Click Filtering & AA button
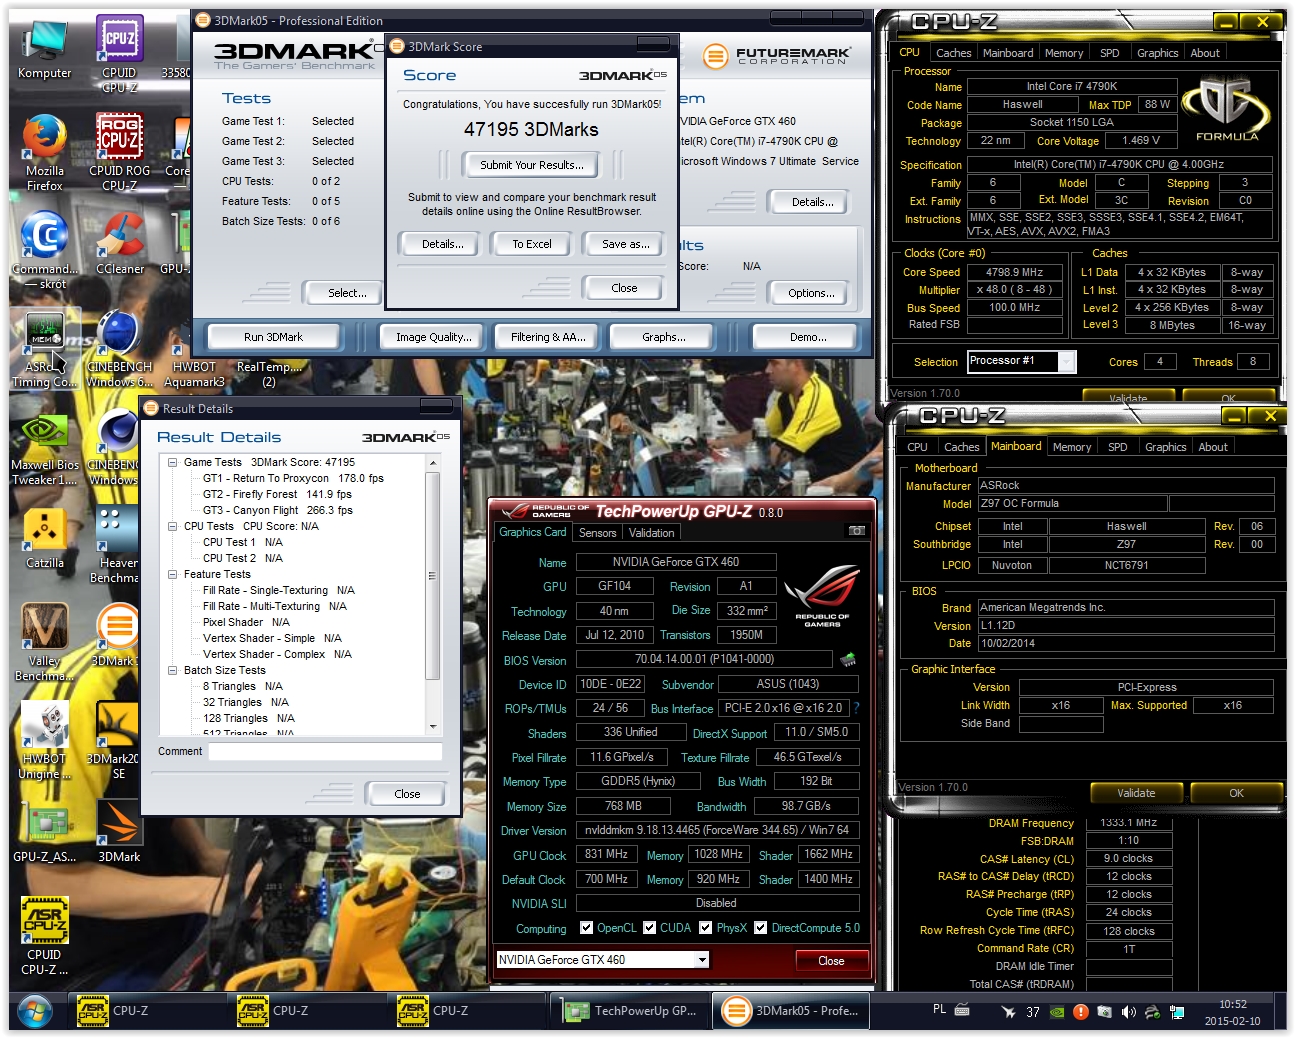 [548, 337]
